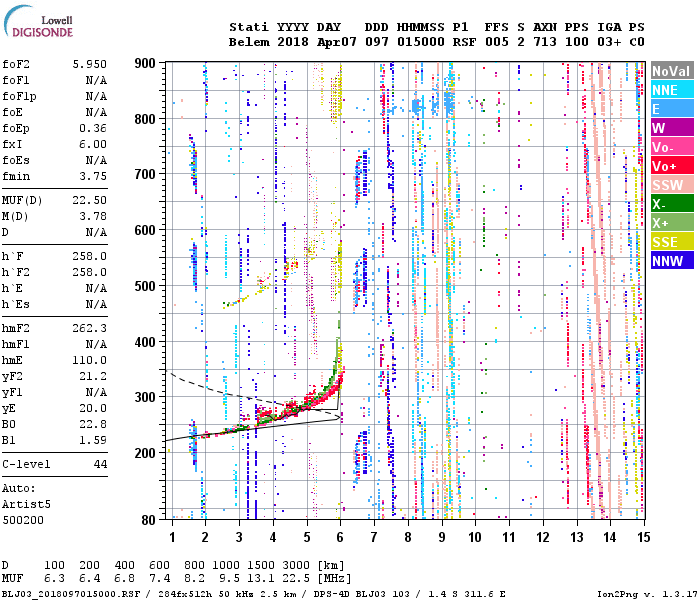The width and height of the screenshot is (700, 600).
Task: Click the M(D) value 3.78
Action: click(x=93, y=217)
